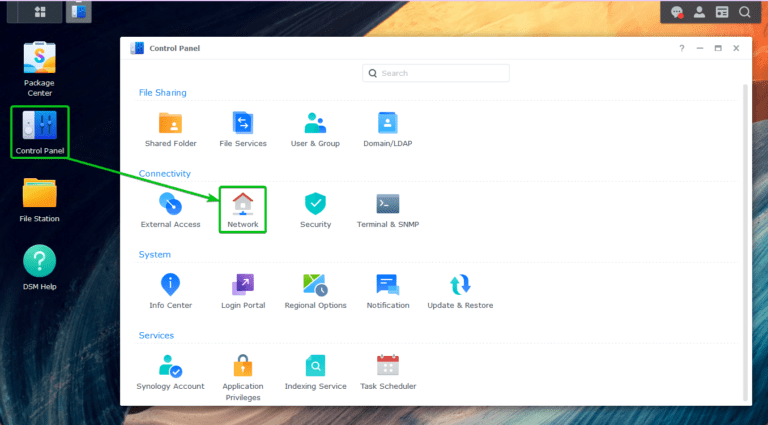Open Login Portal settings
Screen dimensions: 768x425
tap(243, 284)
